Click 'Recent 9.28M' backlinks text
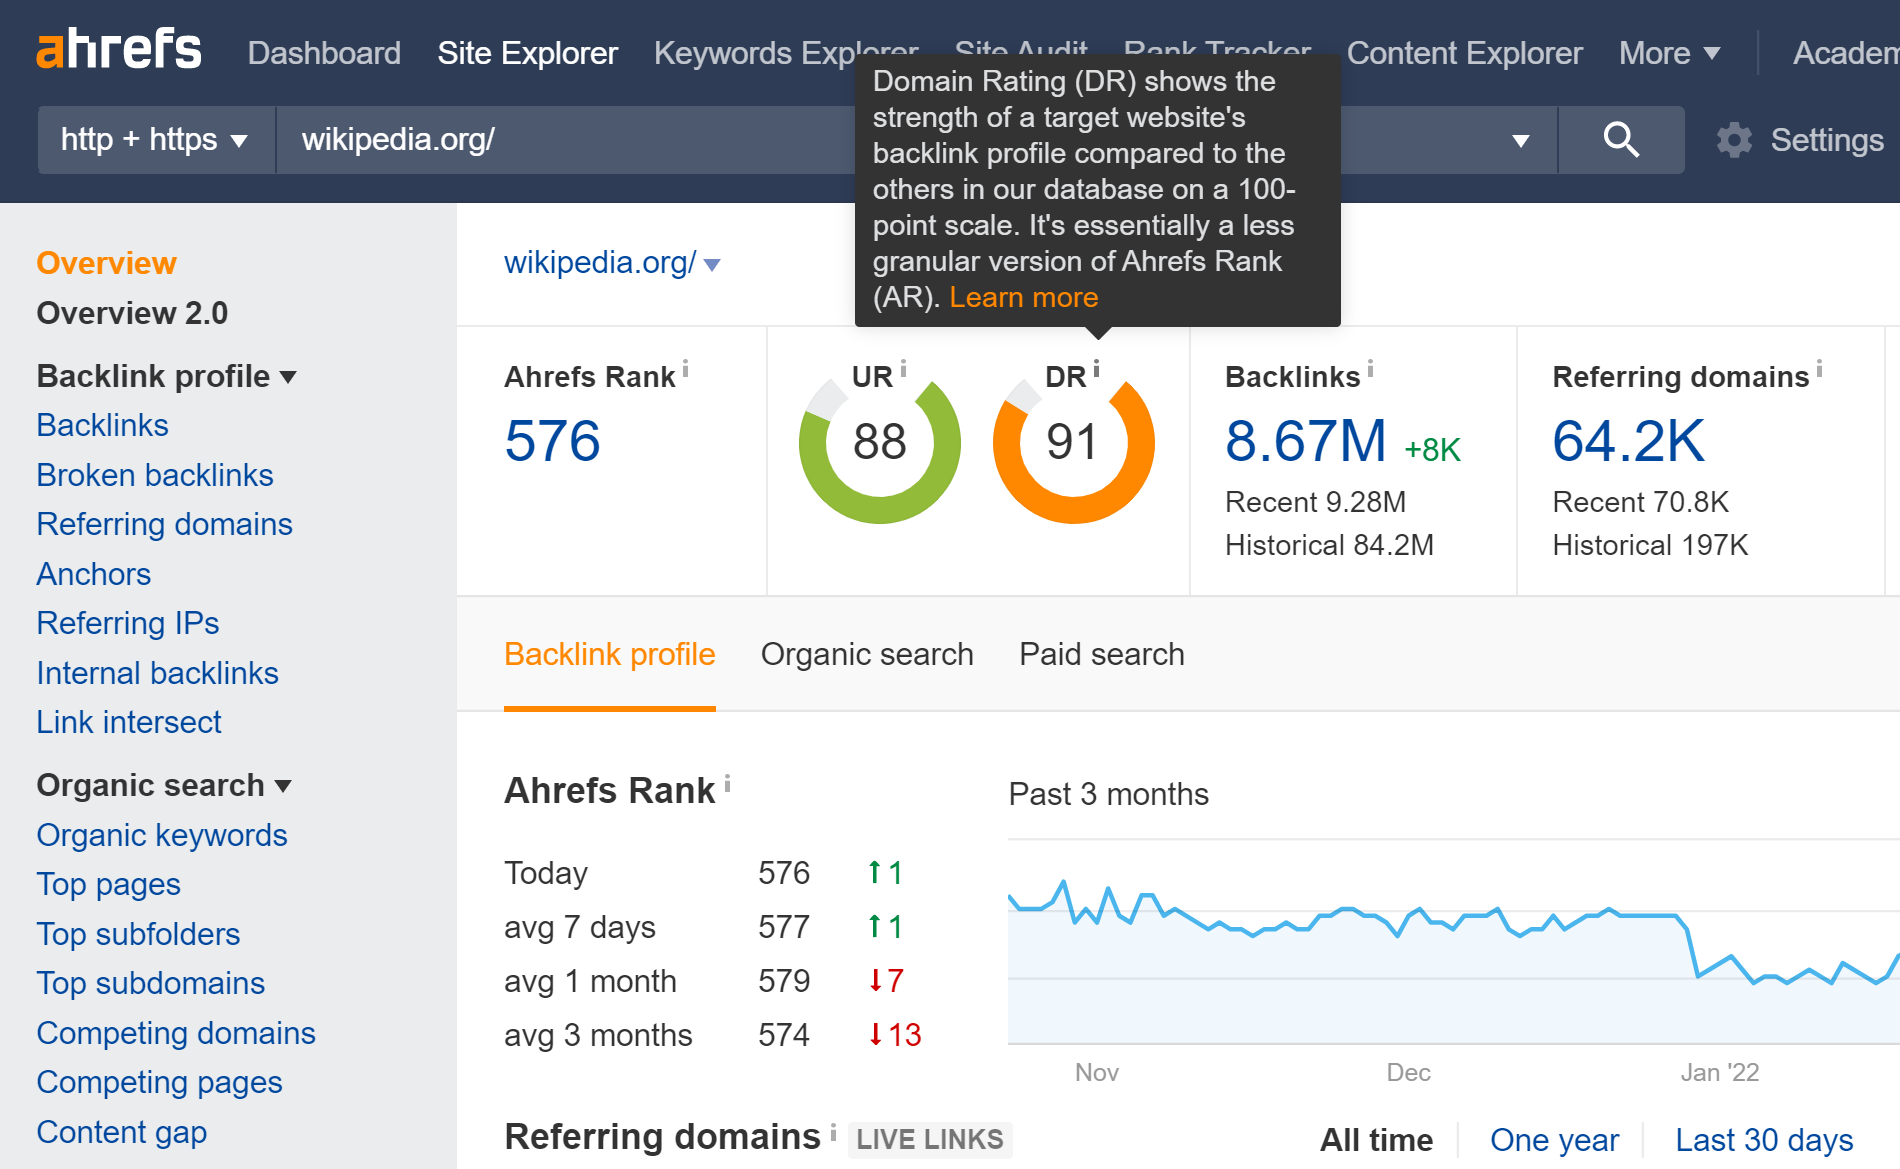The width and height of the screenshot is (1900, 1169). 1315,502
